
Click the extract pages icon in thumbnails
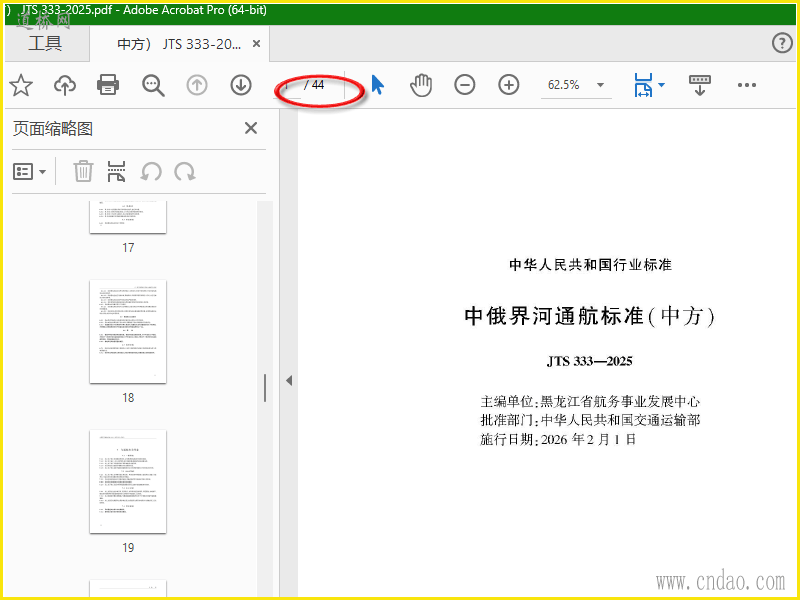click(x=116, y=171)
